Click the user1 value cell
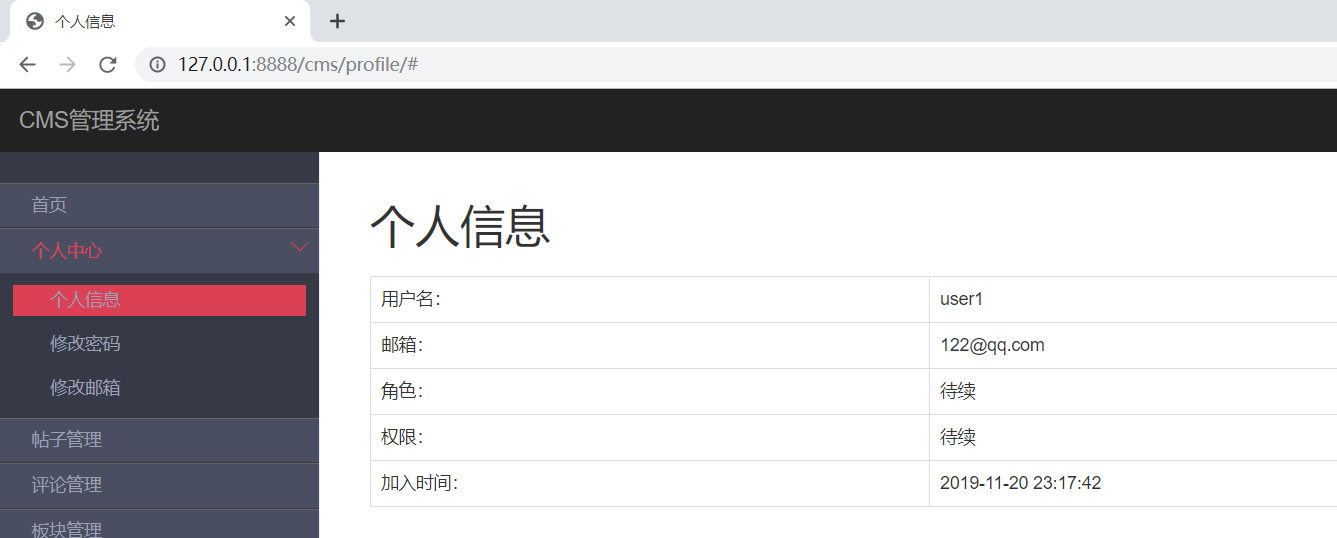1337x538 pixels. point(1133,299)
